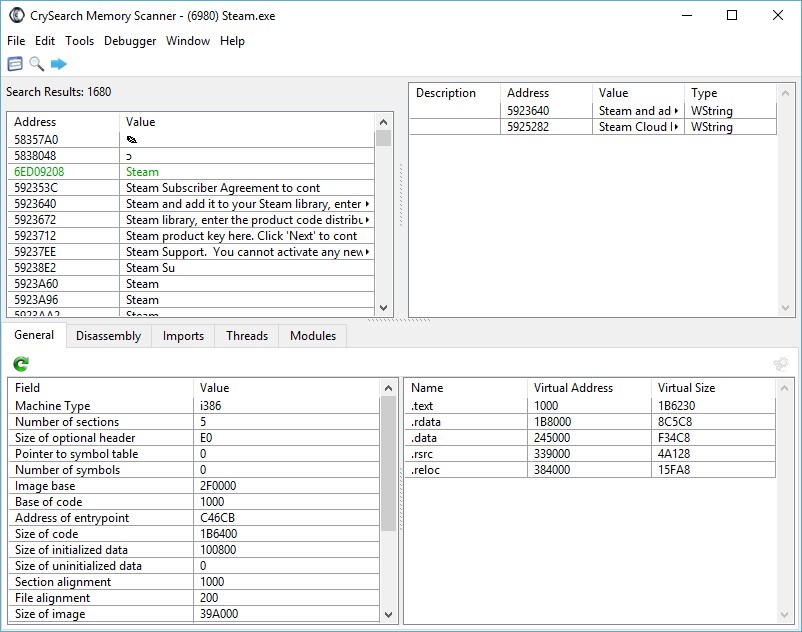The height and width of the screenshot is (632, 802).
Task: Select search result at address 58357A0
Action: click(191, 140)
